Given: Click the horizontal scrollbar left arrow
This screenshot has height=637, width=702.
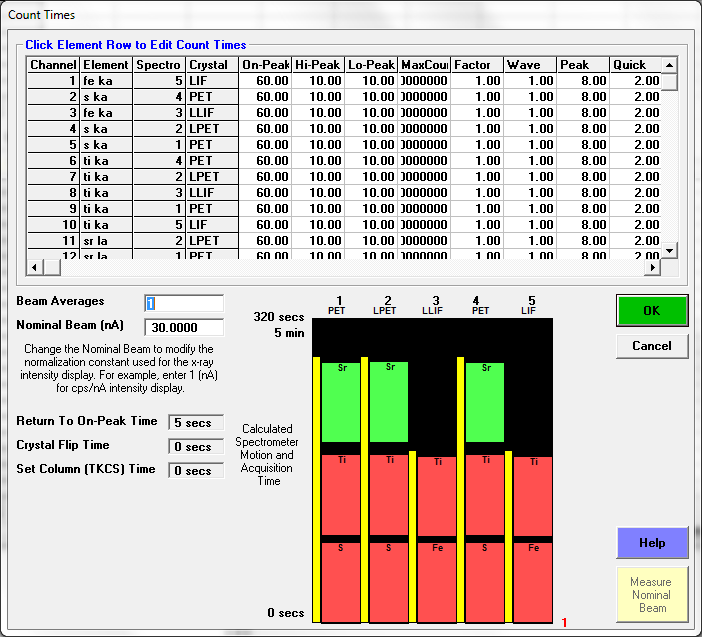Looking at the screenshot, I should tap(36, 267).
